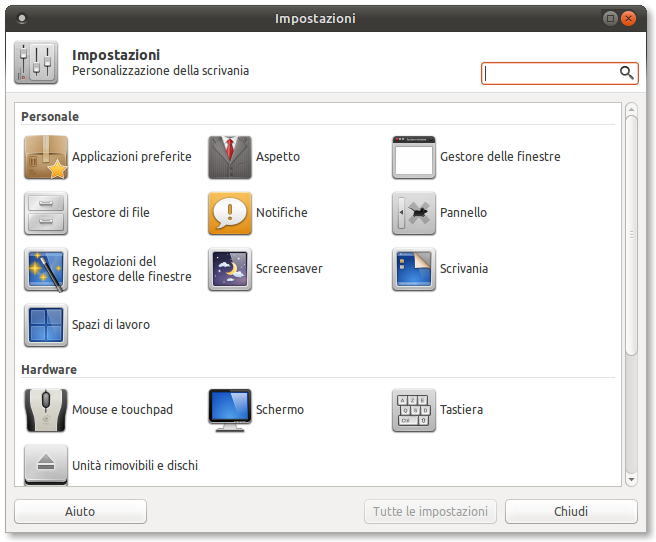Click the Notifiche label
Image resolution: width=656 pixels, height=542 pixels.
pyautogui.click(x=282, y=213)
